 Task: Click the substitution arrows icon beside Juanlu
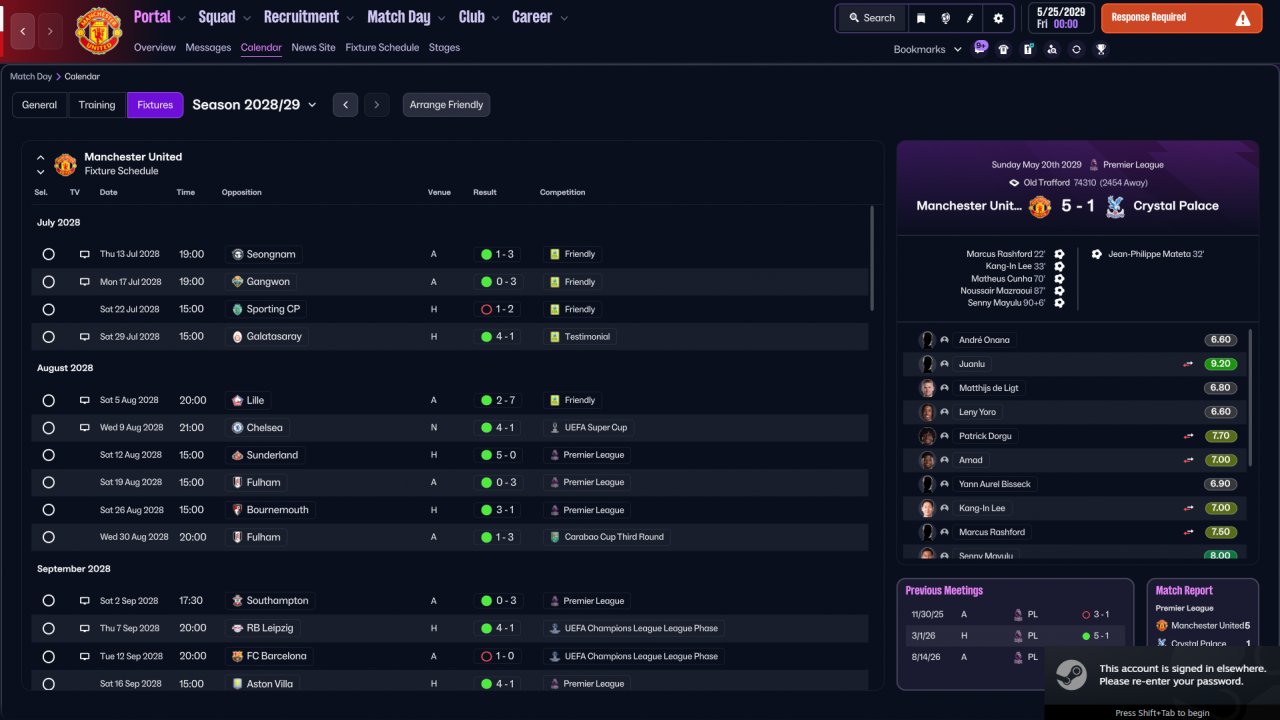coord(1189,364)
